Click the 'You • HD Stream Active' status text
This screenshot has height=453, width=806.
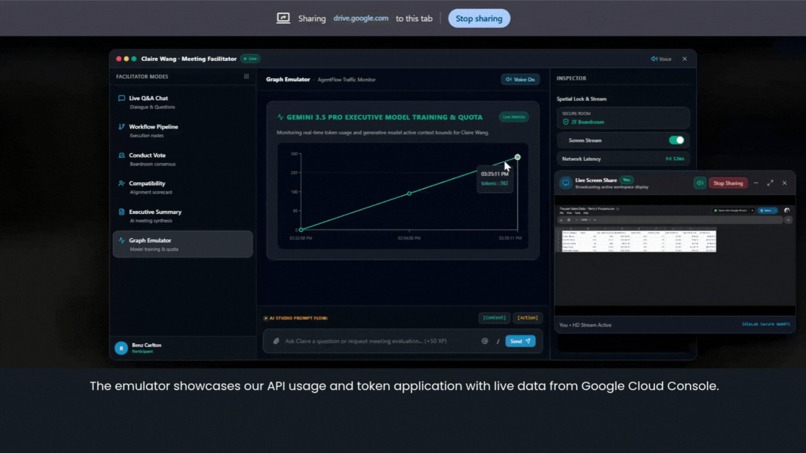pyautogui.click(x=585, y=325)
